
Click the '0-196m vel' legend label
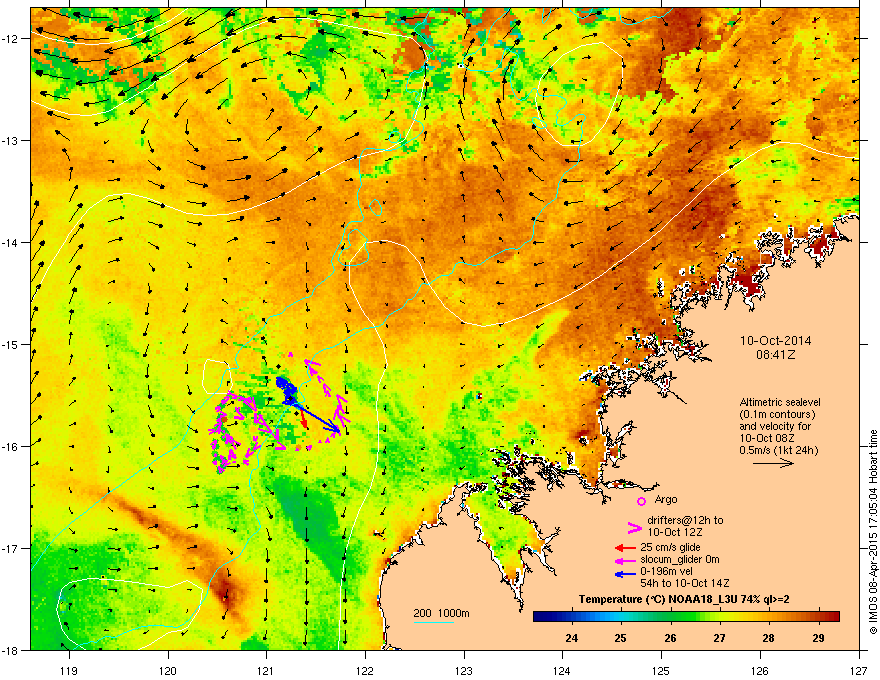[x=666, y=571]
